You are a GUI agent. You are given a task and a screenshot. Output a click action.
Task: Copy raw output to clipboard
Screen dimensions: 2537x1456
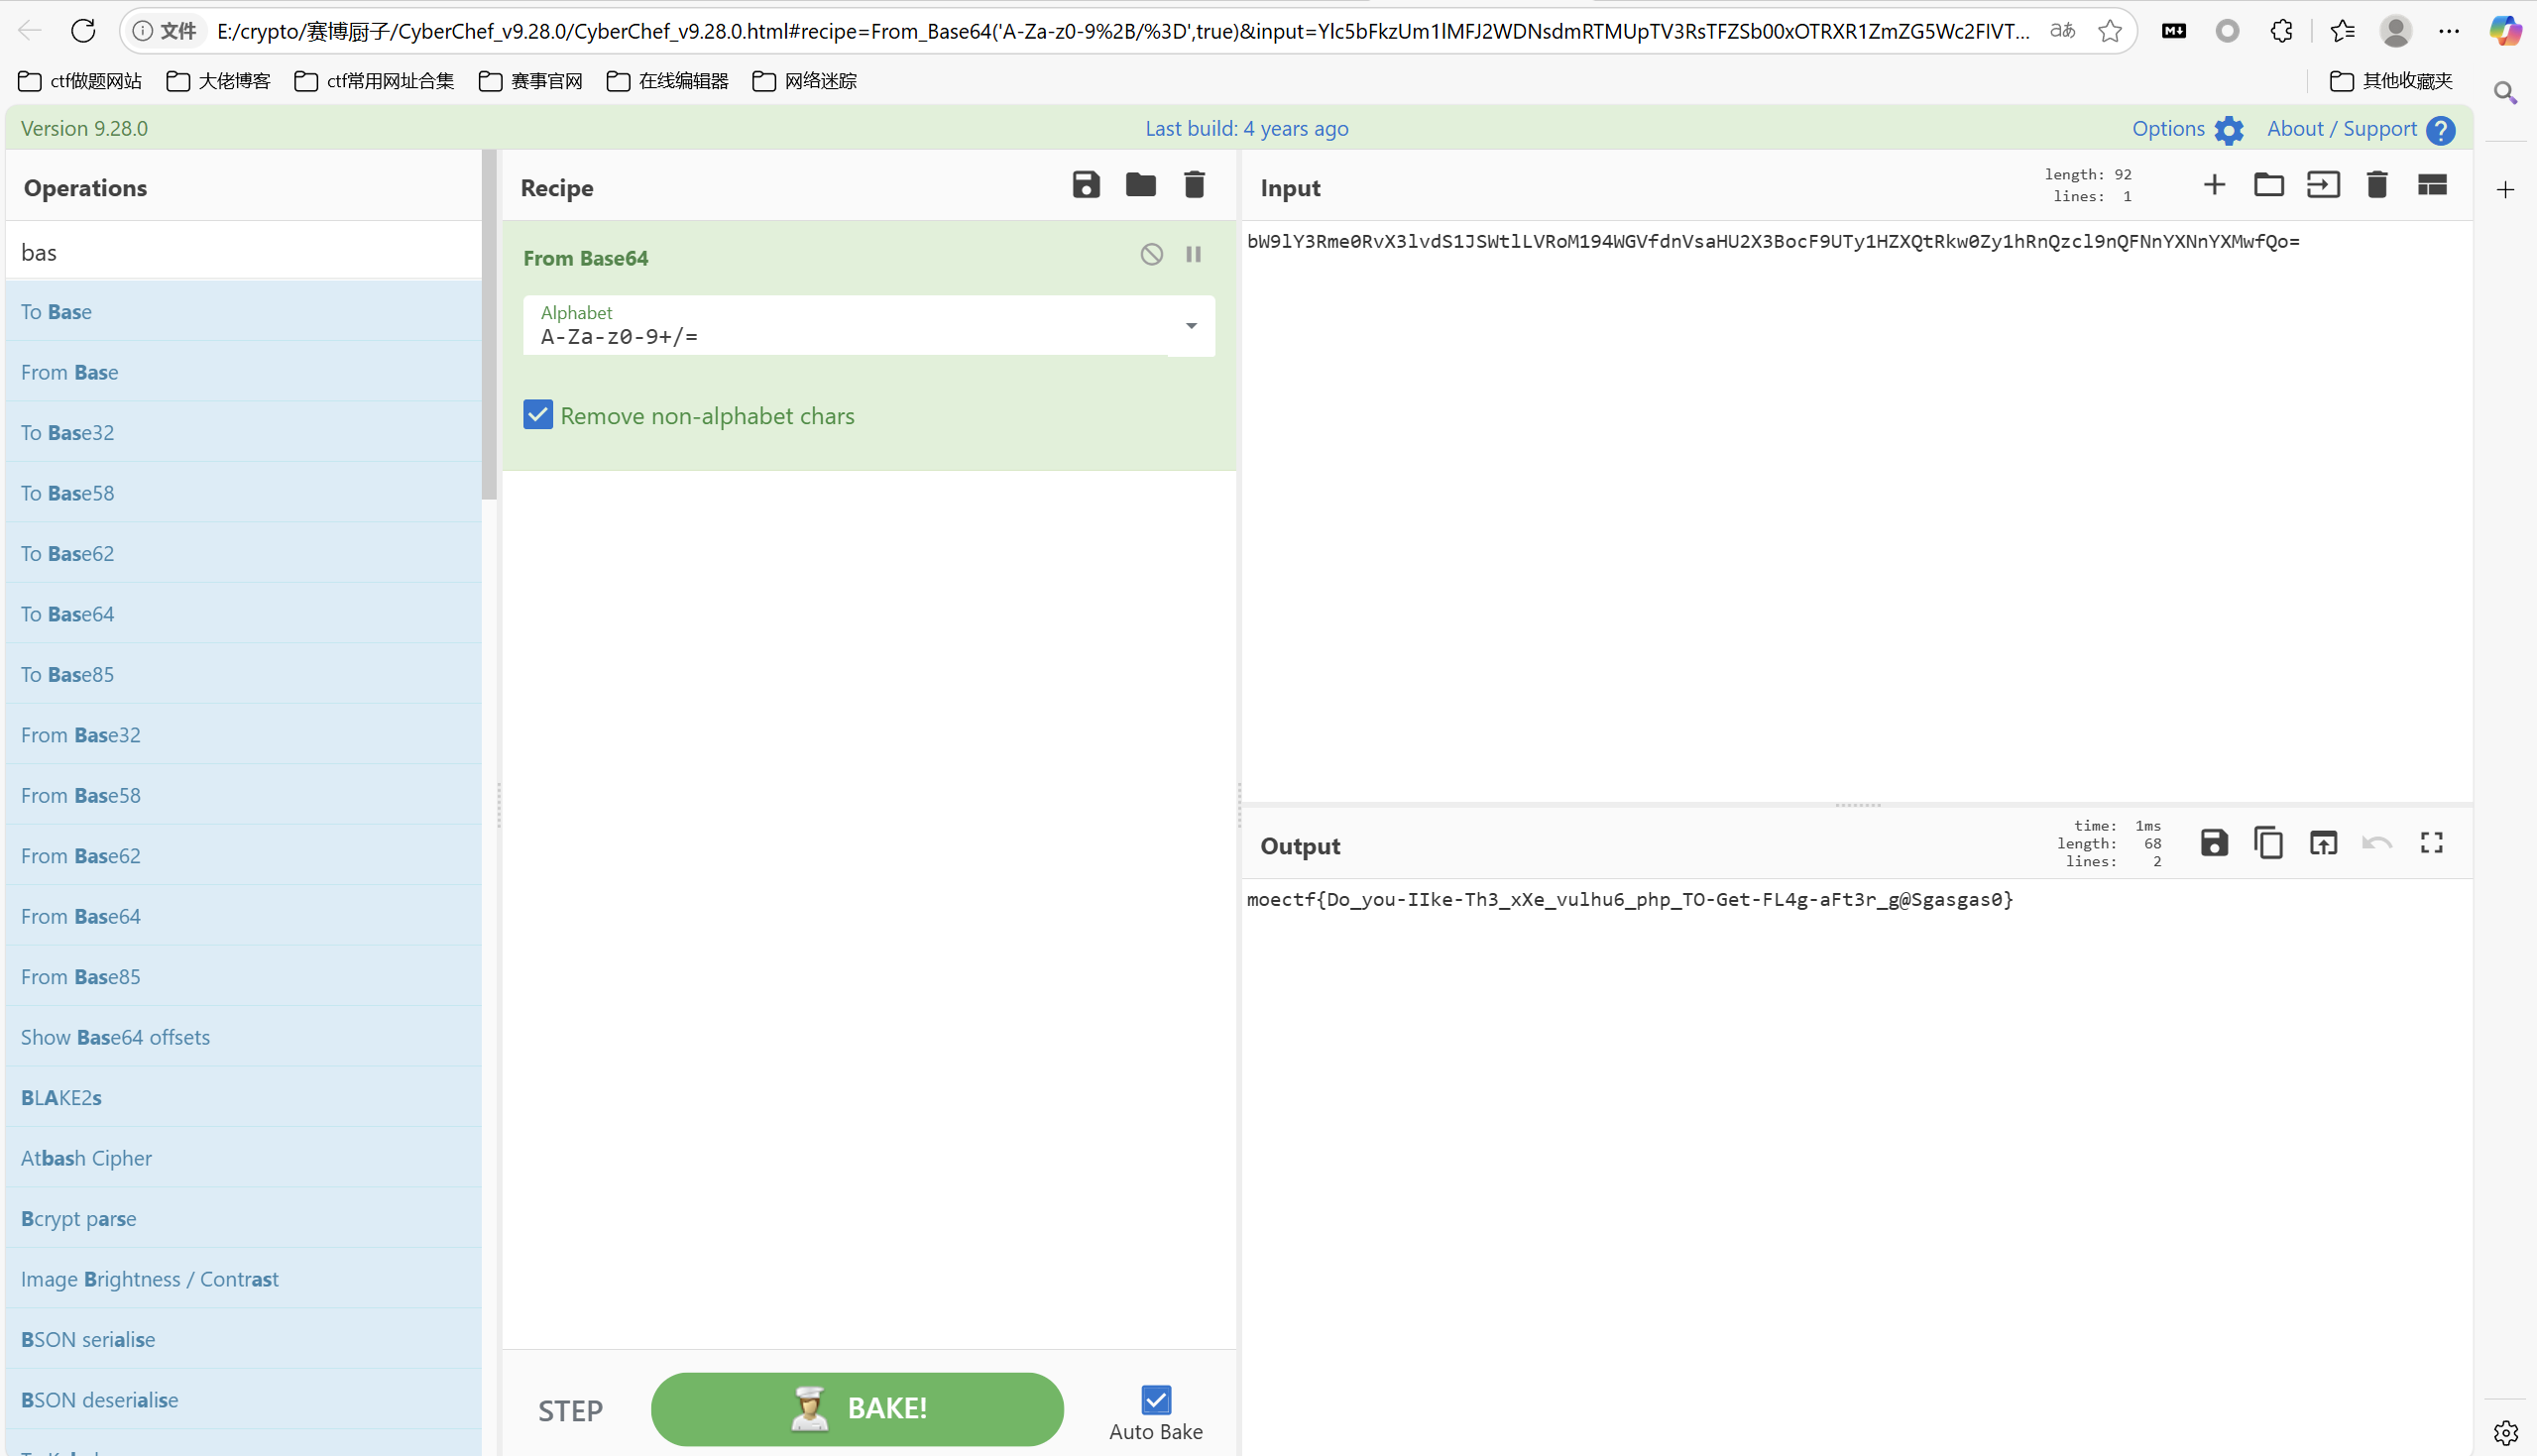(2268, 843)
